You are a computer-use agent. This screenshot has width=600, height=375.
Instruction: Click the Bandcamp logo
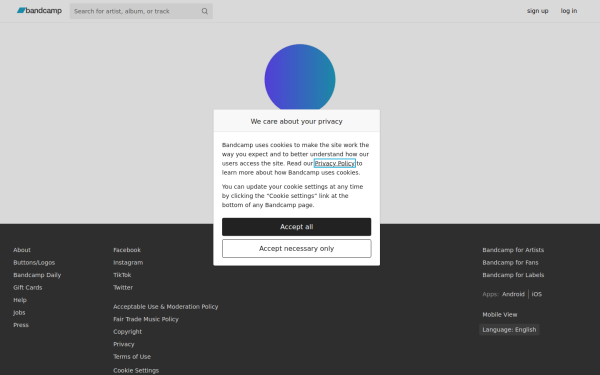(39, 11)
